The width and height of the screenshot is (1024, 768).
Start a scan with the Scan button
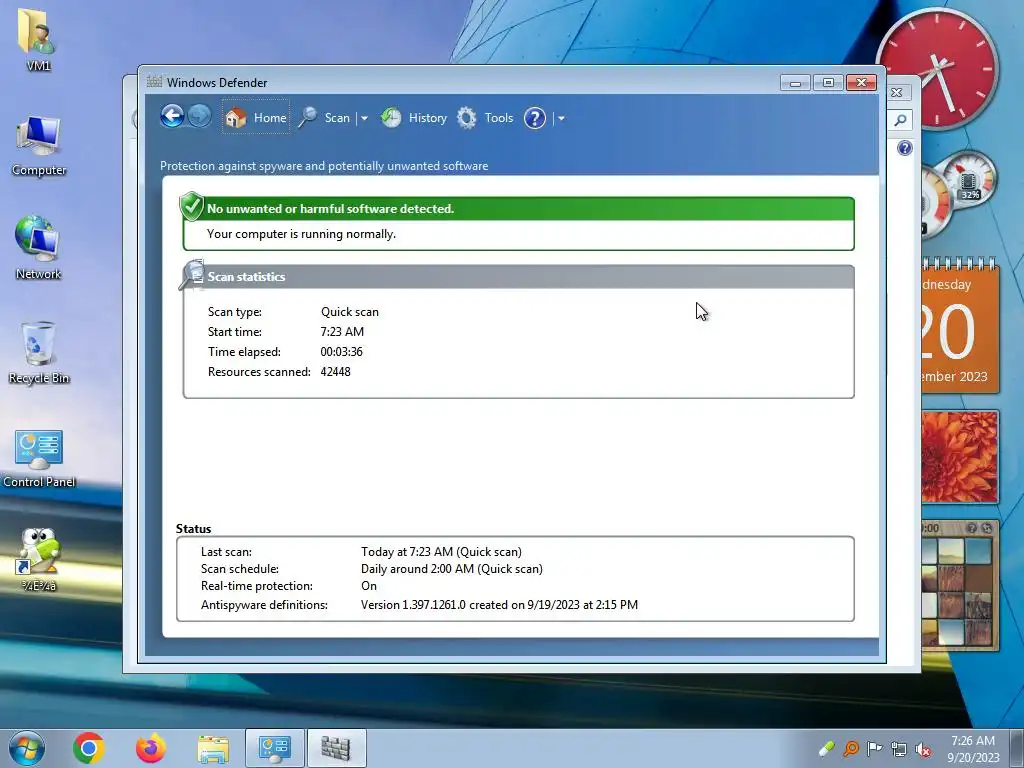click(325, 118)
